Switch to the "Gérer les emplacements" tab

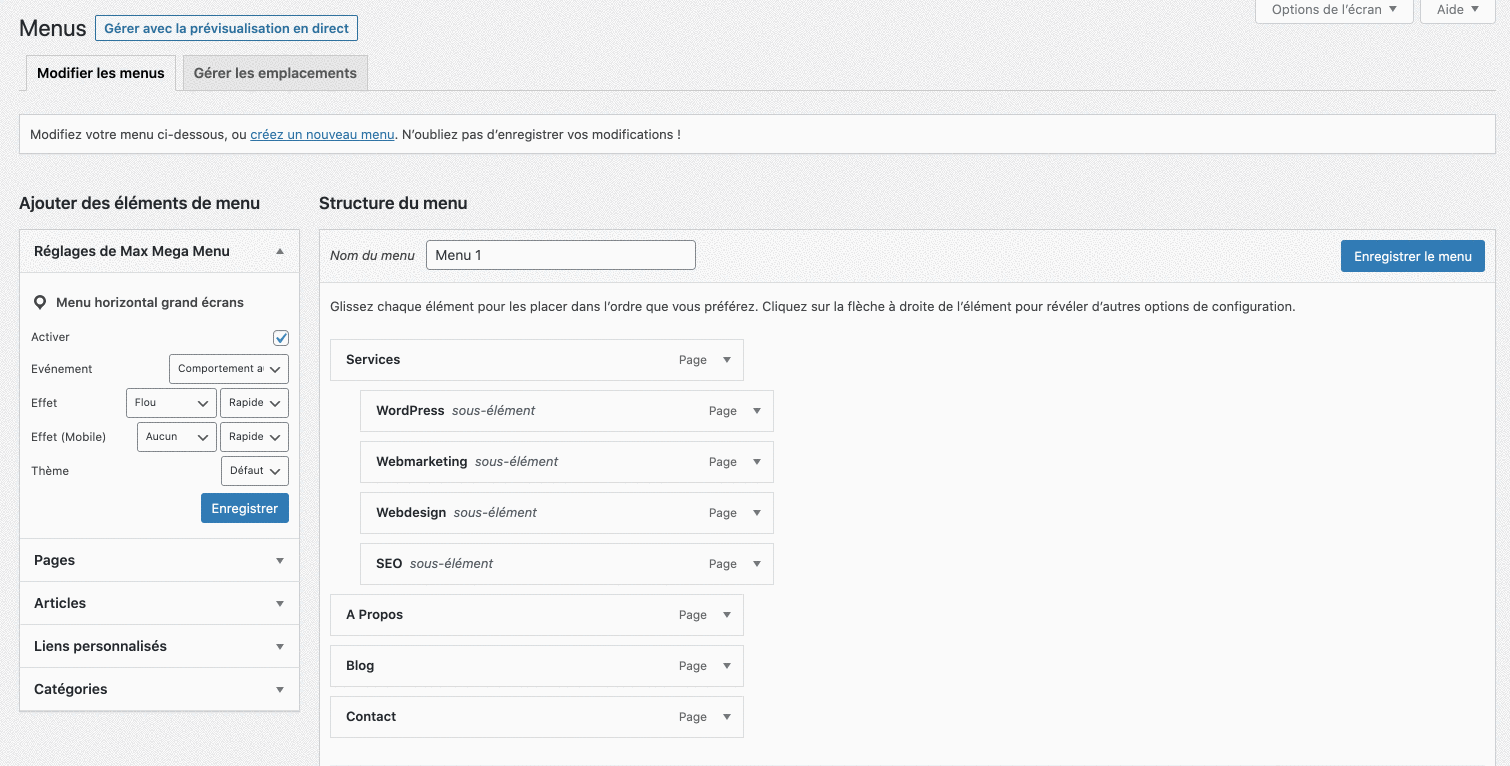(274, 73)
